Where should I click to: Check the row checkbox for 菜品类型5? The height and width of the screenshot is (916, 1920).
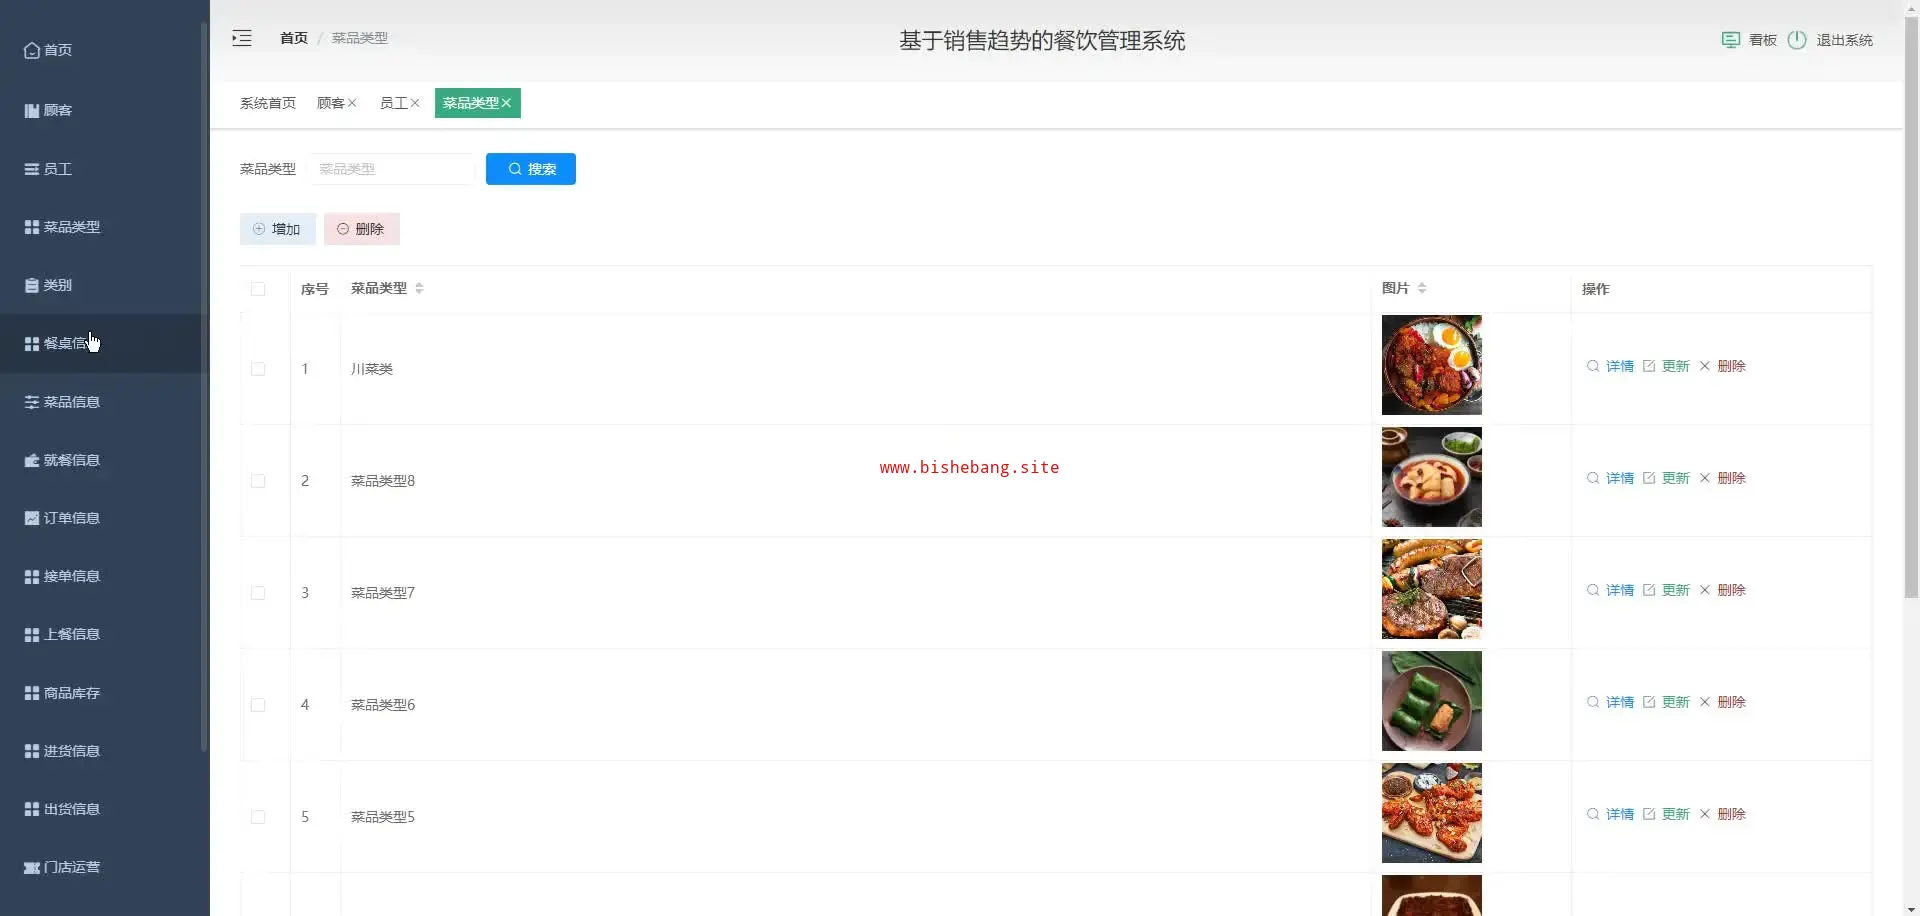pos(258,817)
